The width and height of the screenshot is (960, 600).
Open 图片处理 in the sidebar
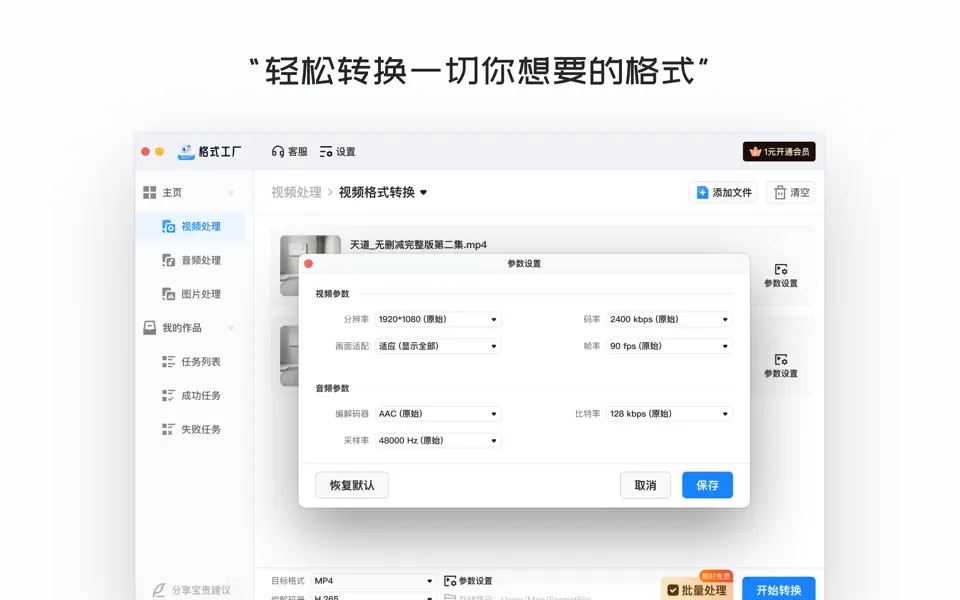pyautogui.click(x=170, y=293)
